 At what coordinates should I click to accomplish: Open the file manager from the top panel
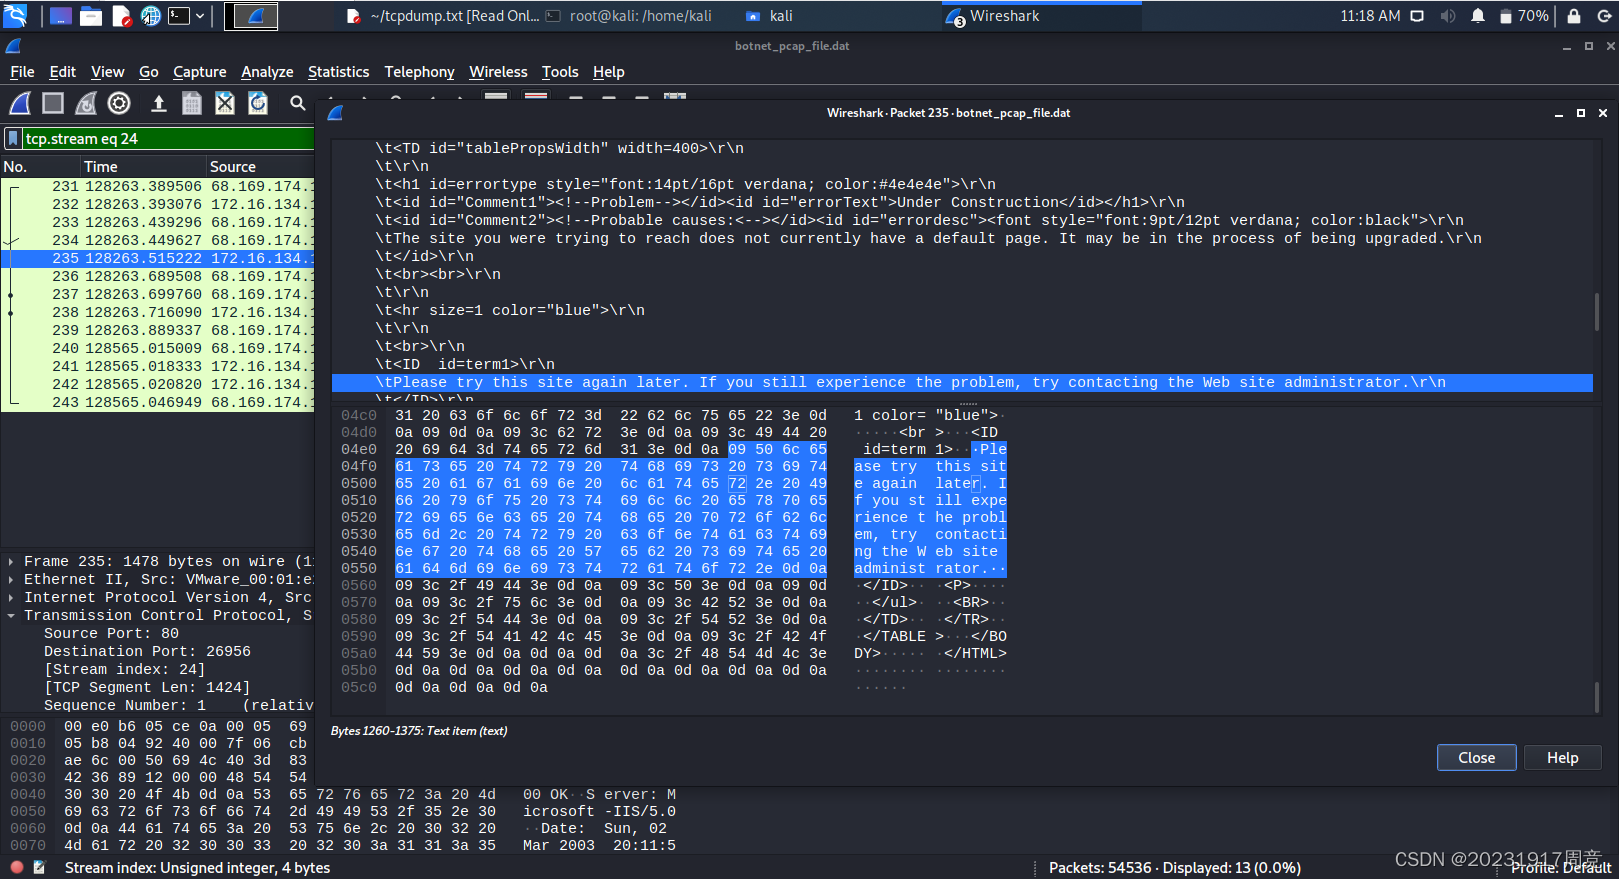coord(91,16)
